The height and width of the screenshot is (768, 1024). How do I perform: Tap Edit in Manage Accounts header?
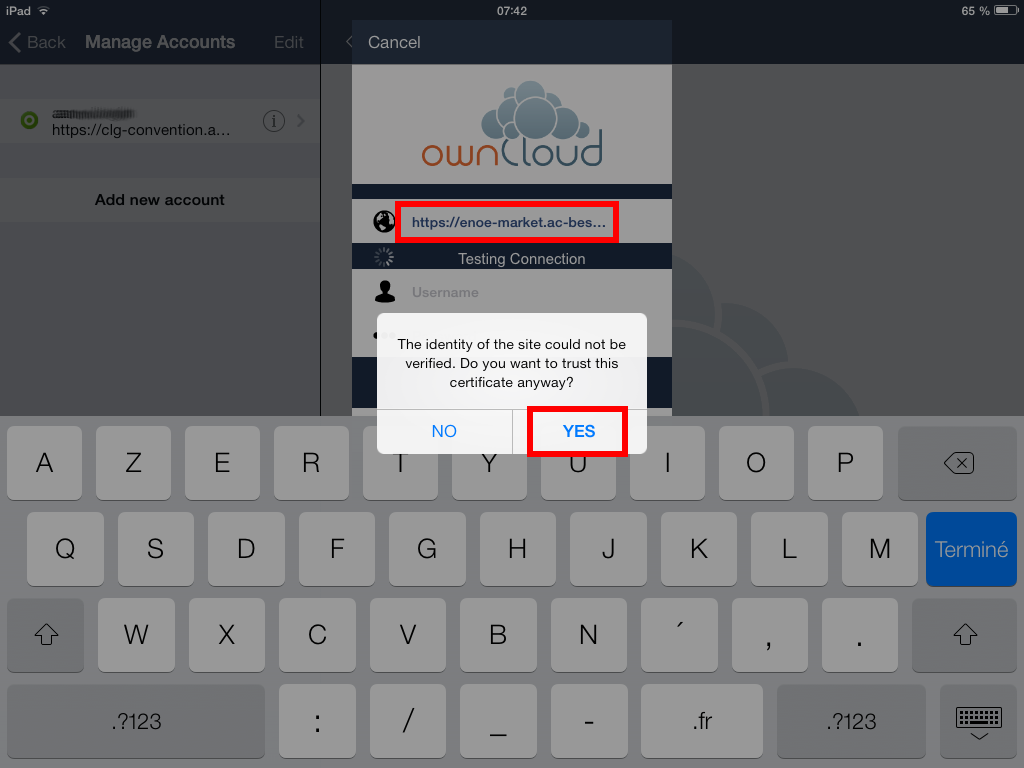coord(289,42)
